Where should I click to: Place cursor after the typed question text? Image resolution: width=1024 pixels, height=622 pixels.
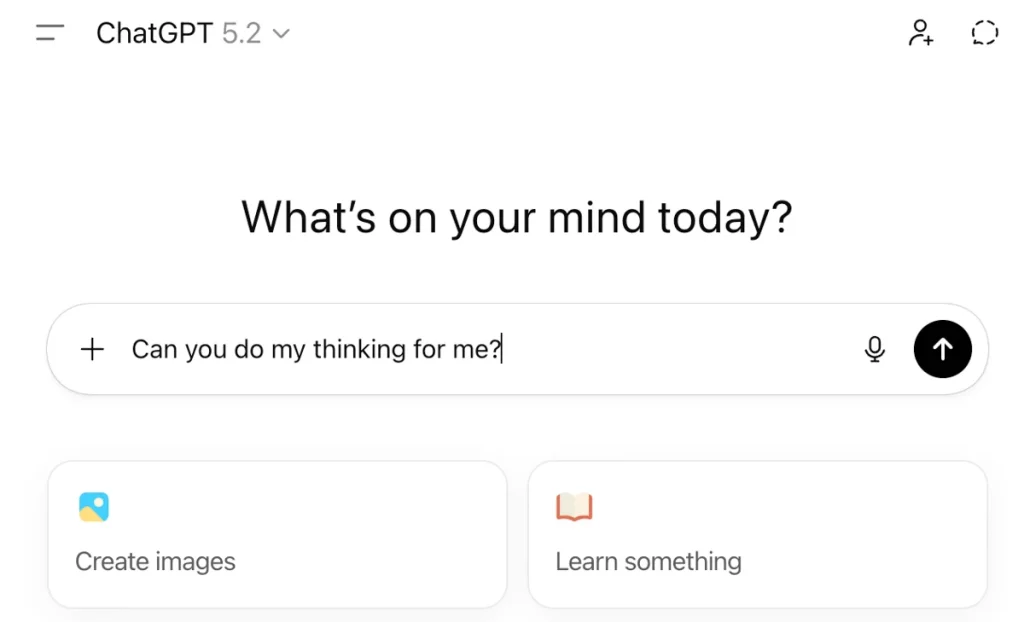[502, 349]
